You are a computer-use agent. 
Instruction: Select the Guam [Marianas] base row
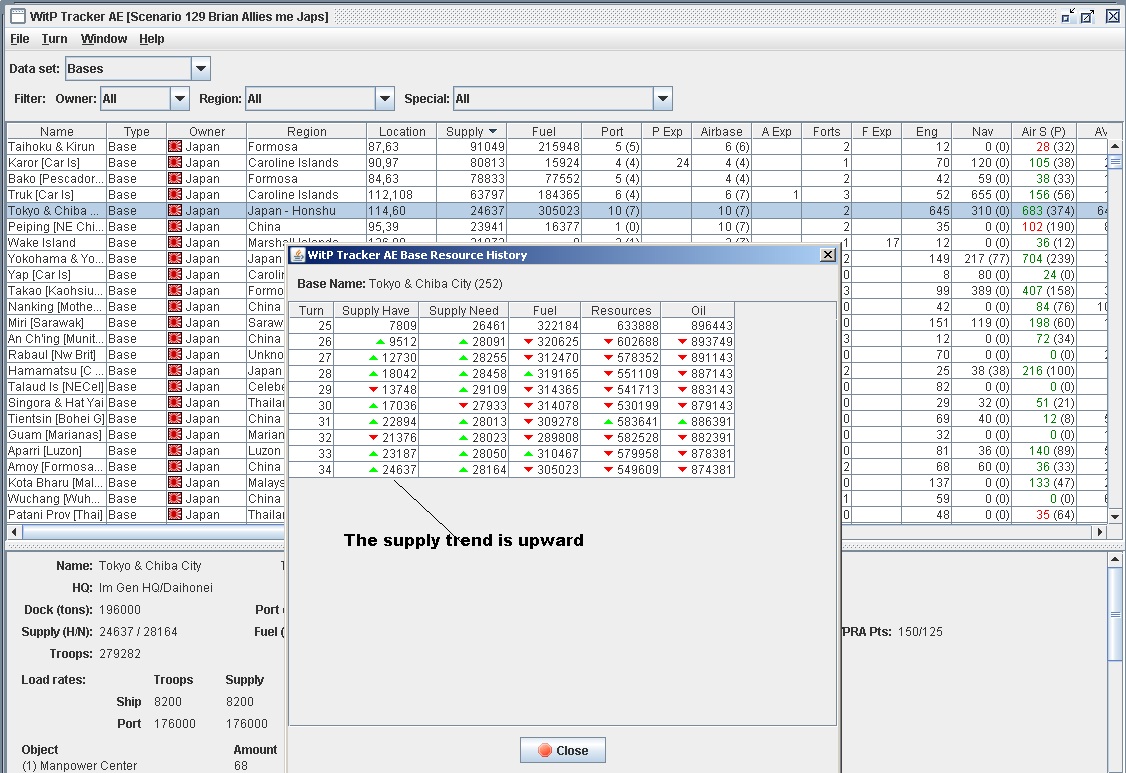[146, 435]
